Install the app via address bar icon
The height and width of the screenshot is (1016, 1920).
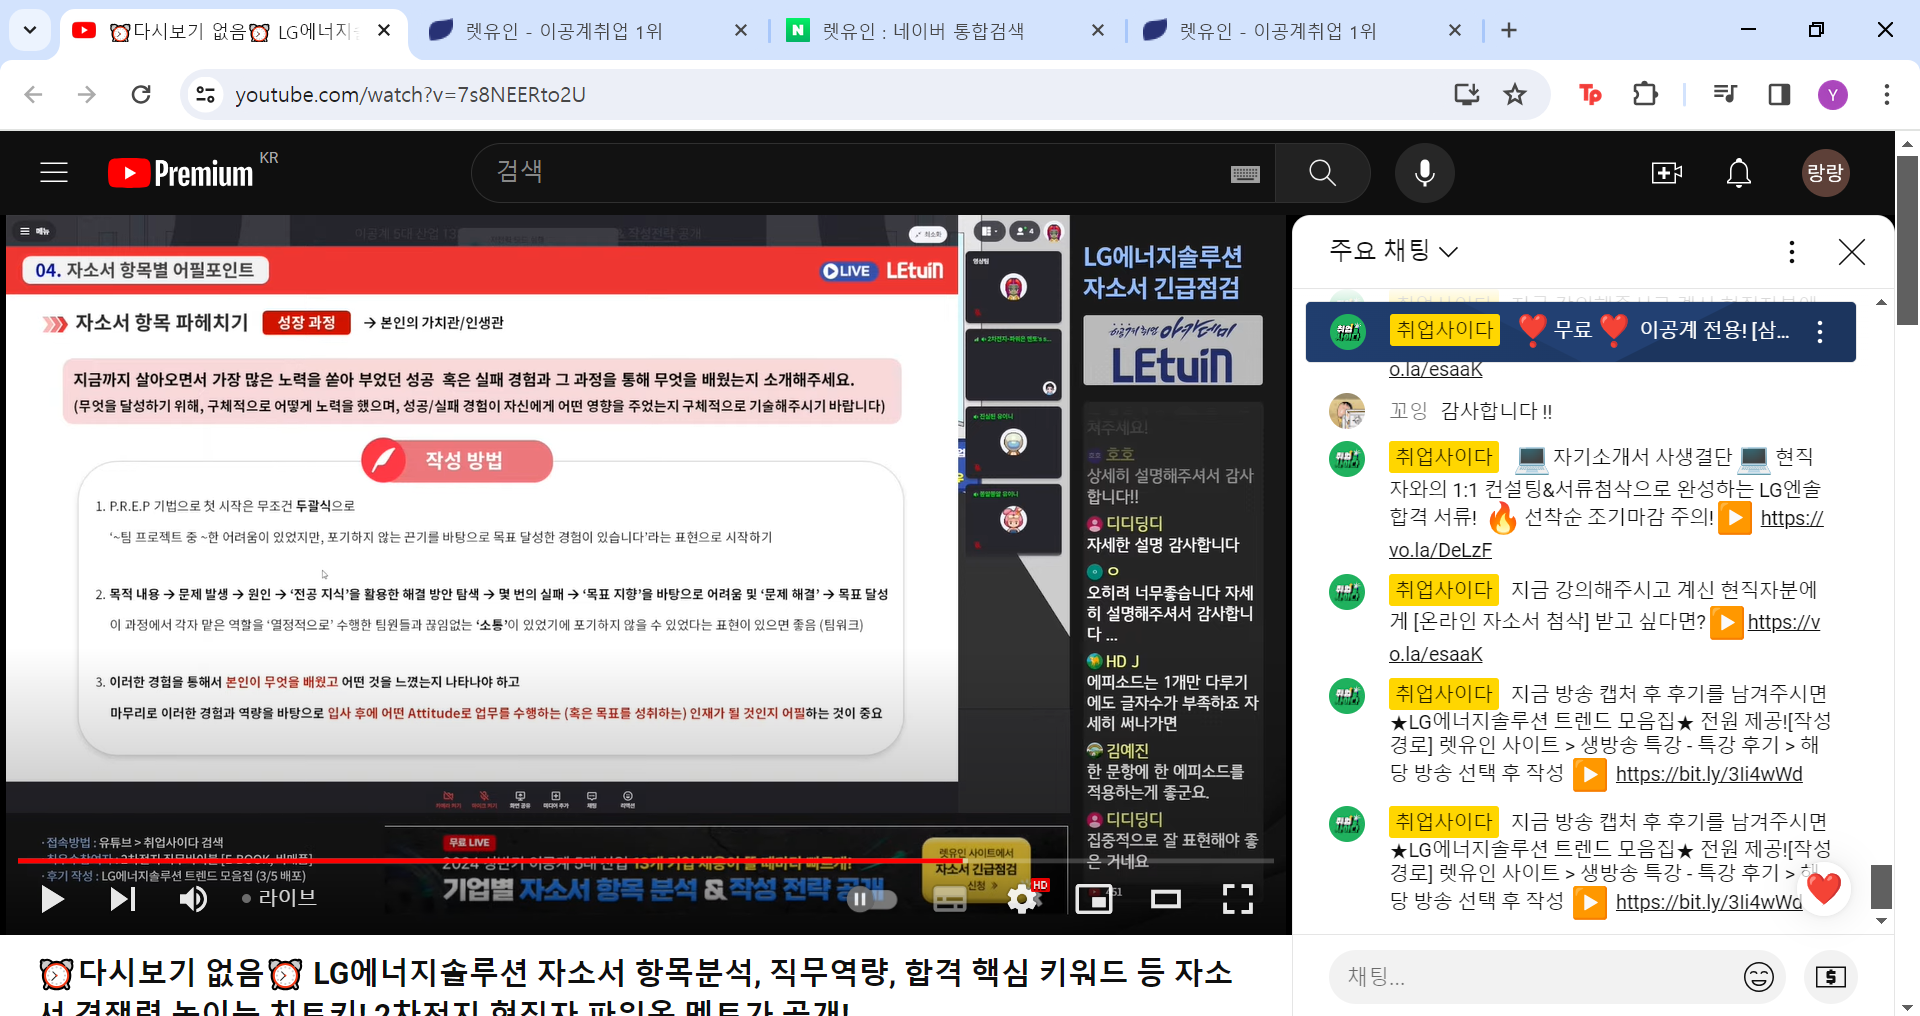pyautogui.click(x=1466, y=94)
